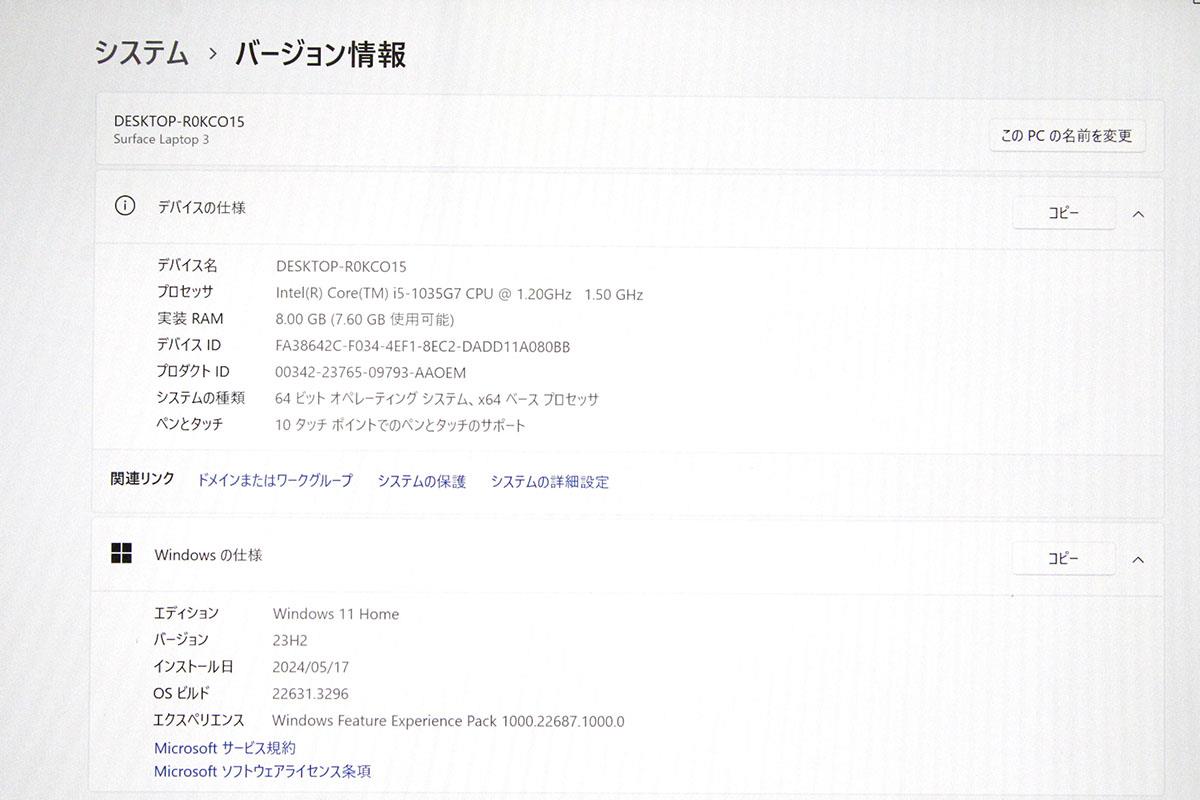The height and width of the screenshot is (800, 1200).
Task: Open the ドメインまたはワークグループ link
Action: [275, 481]
